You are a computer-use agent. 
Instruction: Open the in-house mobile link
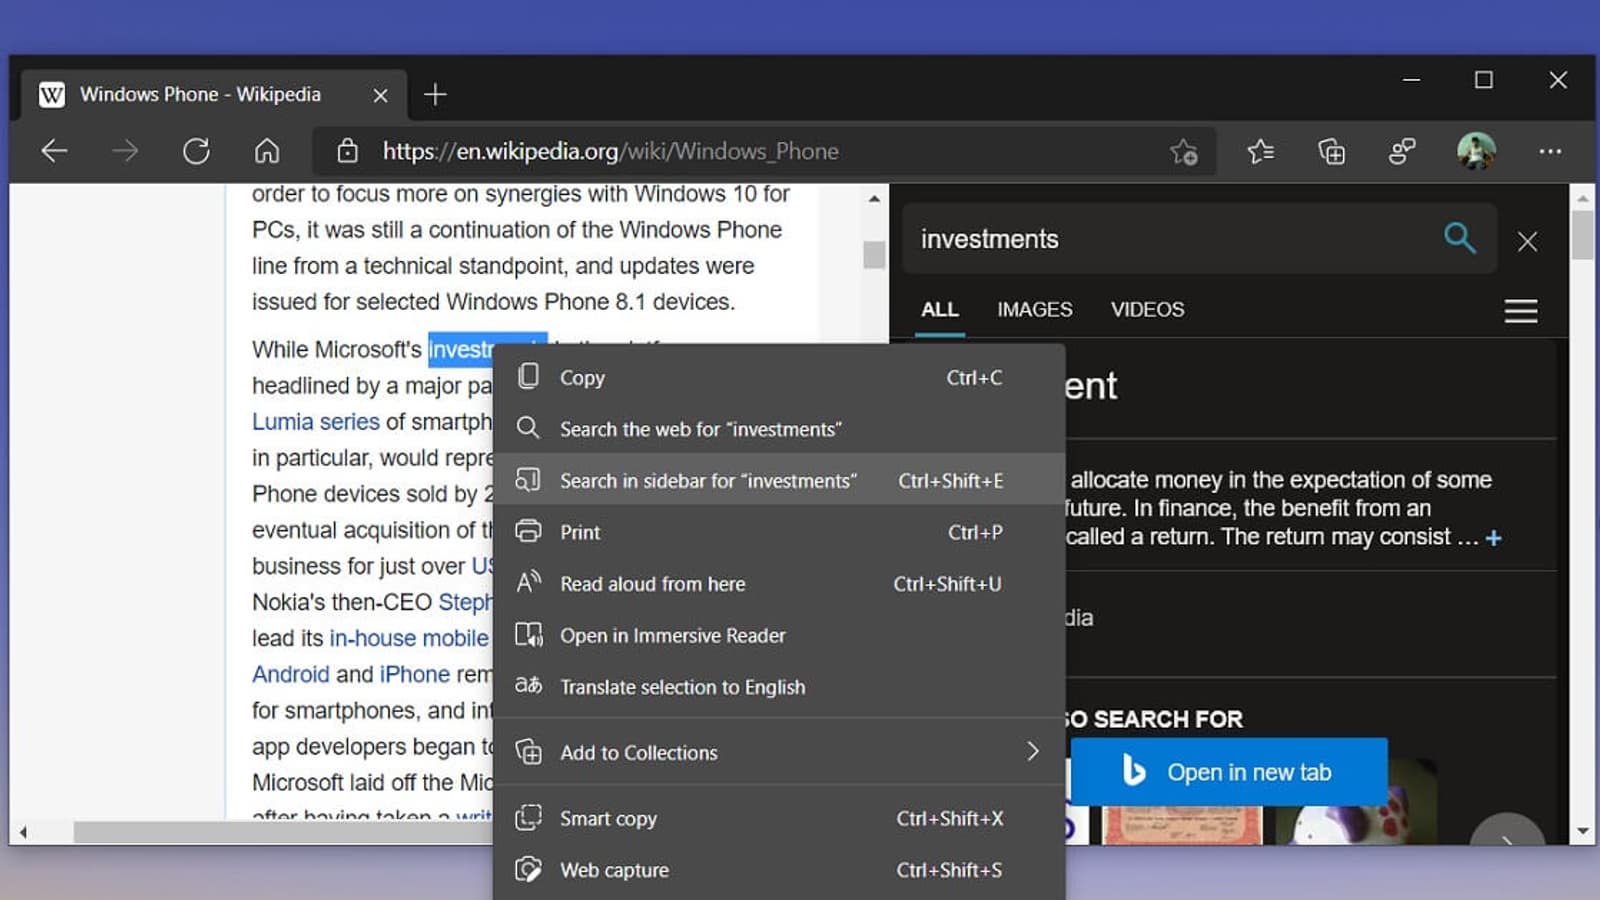(409, 638)
